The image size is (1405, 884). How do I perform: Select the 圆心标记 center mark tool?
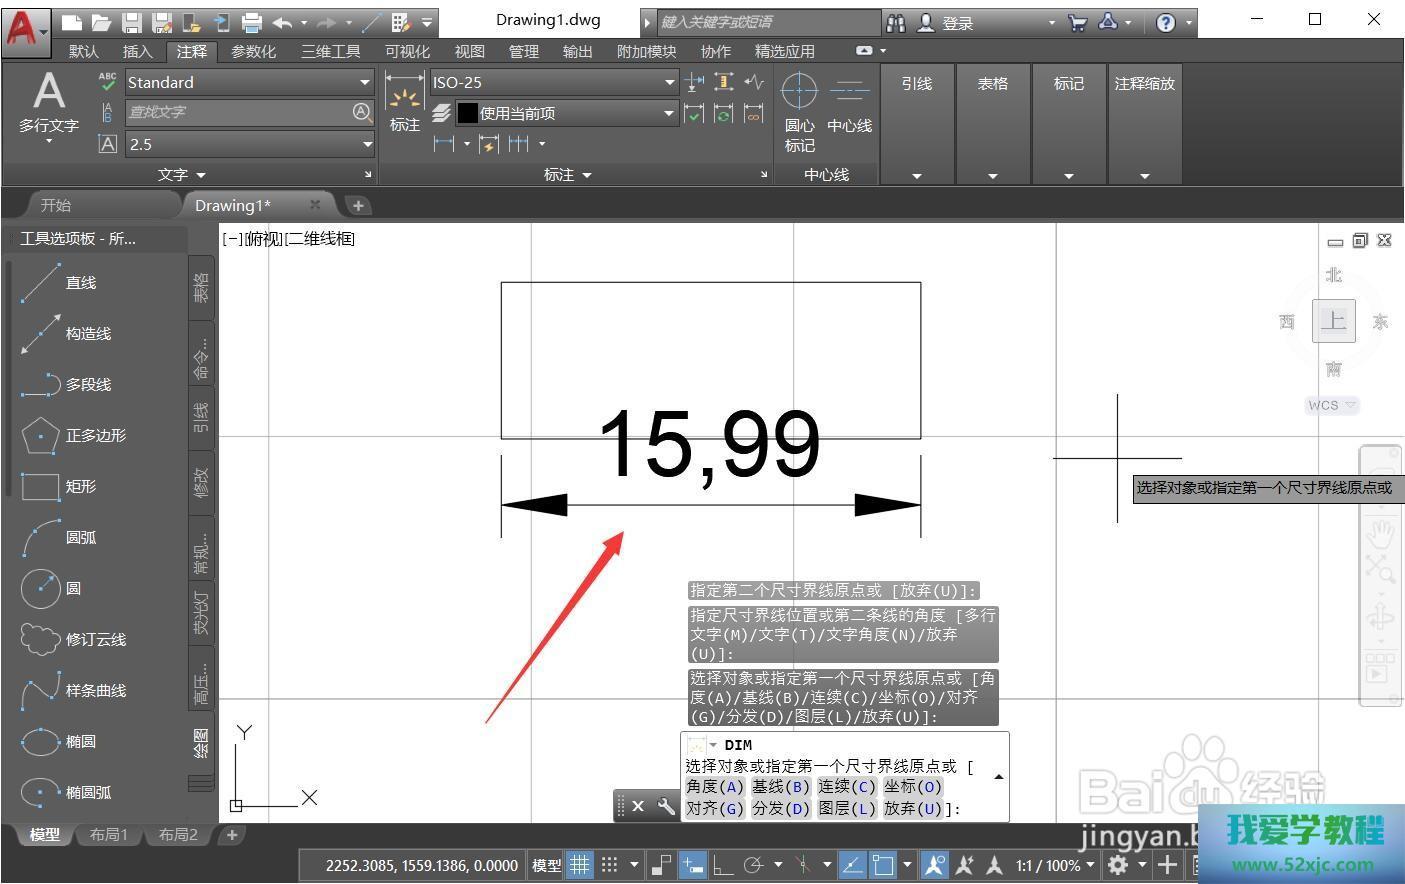click(799, 110)
